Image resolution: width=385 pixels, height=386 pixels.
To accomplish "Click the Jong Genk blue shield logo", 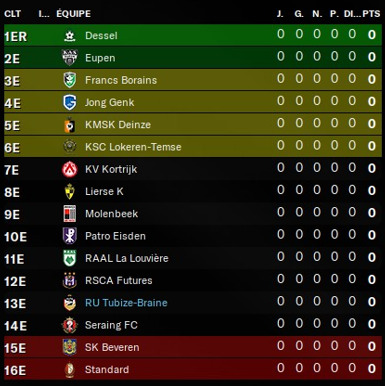I will [70, 102].
